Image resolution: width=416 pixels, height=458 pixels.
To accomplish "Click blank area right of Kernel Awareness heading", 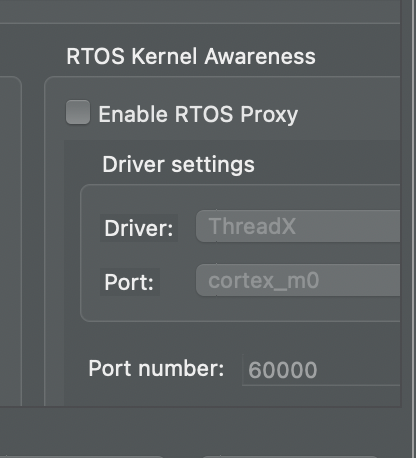I will tap(358, 56).
